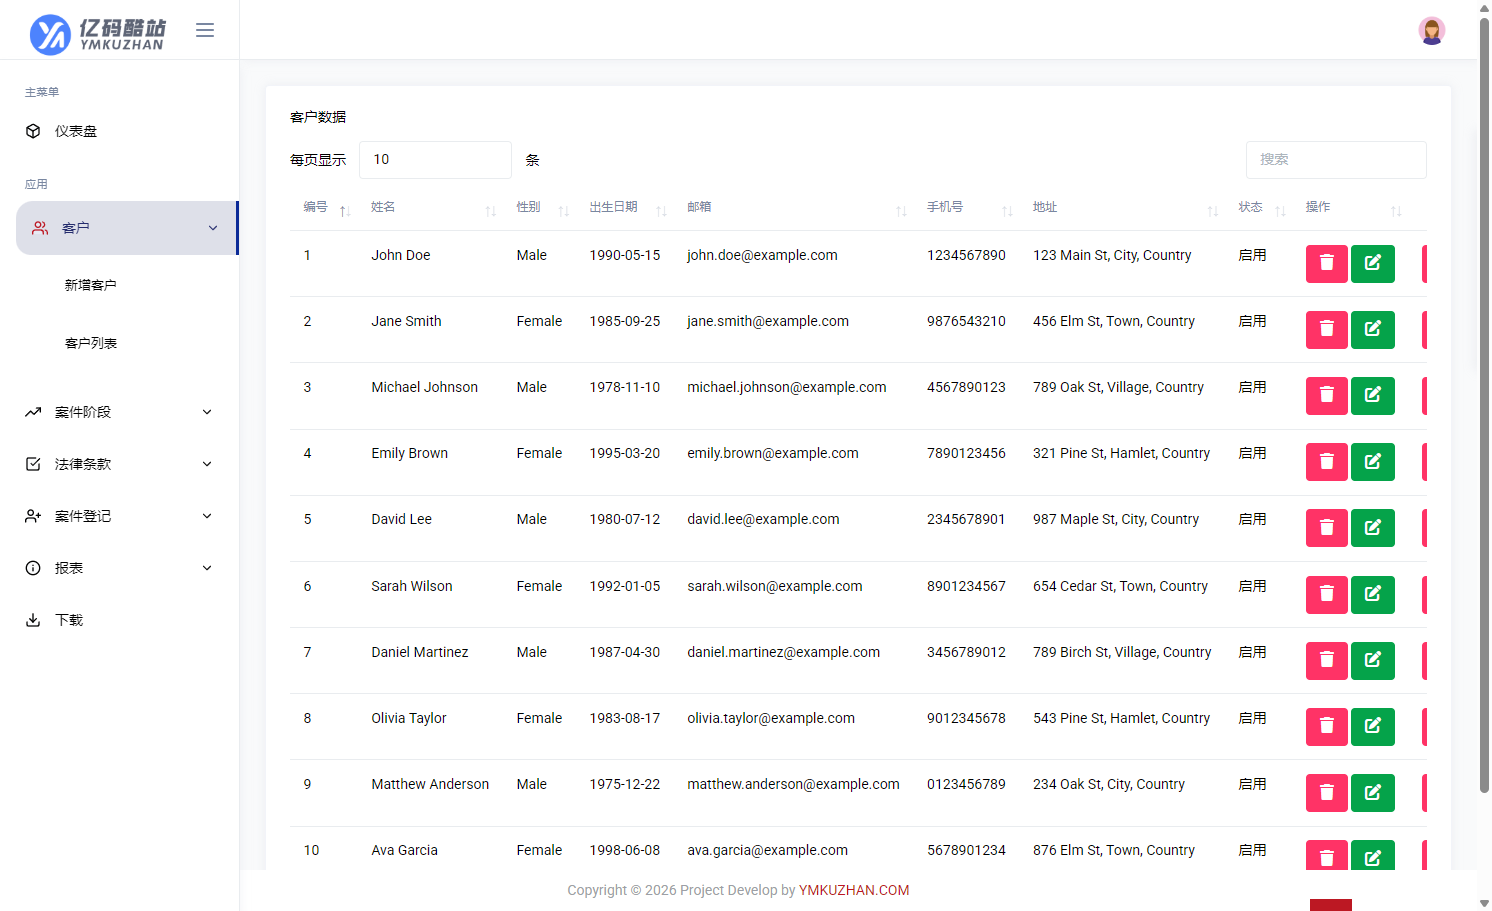Toggle the sidebar hamburger menu
Image resolution: width=1492 pixels, height=911 pixels.
[x=205, y=30]
